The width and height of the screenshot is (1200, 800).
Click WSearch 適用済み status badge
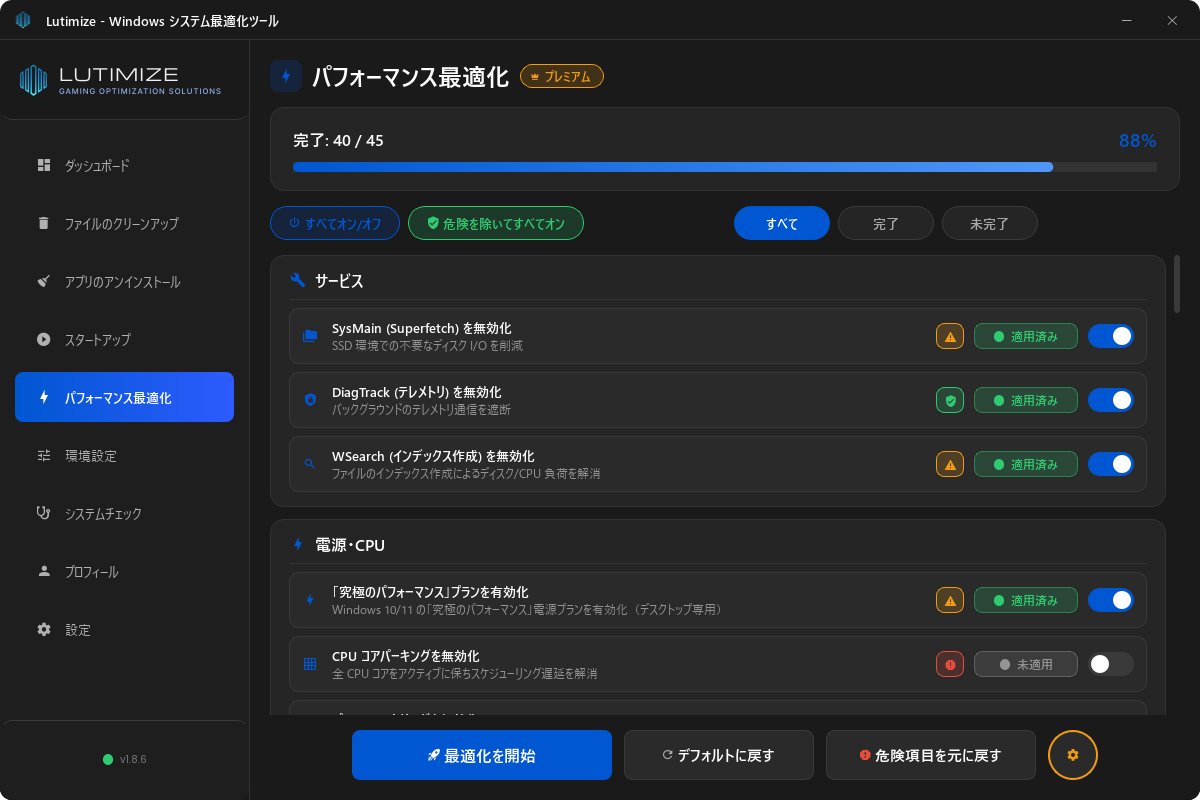coord(1026,464)
